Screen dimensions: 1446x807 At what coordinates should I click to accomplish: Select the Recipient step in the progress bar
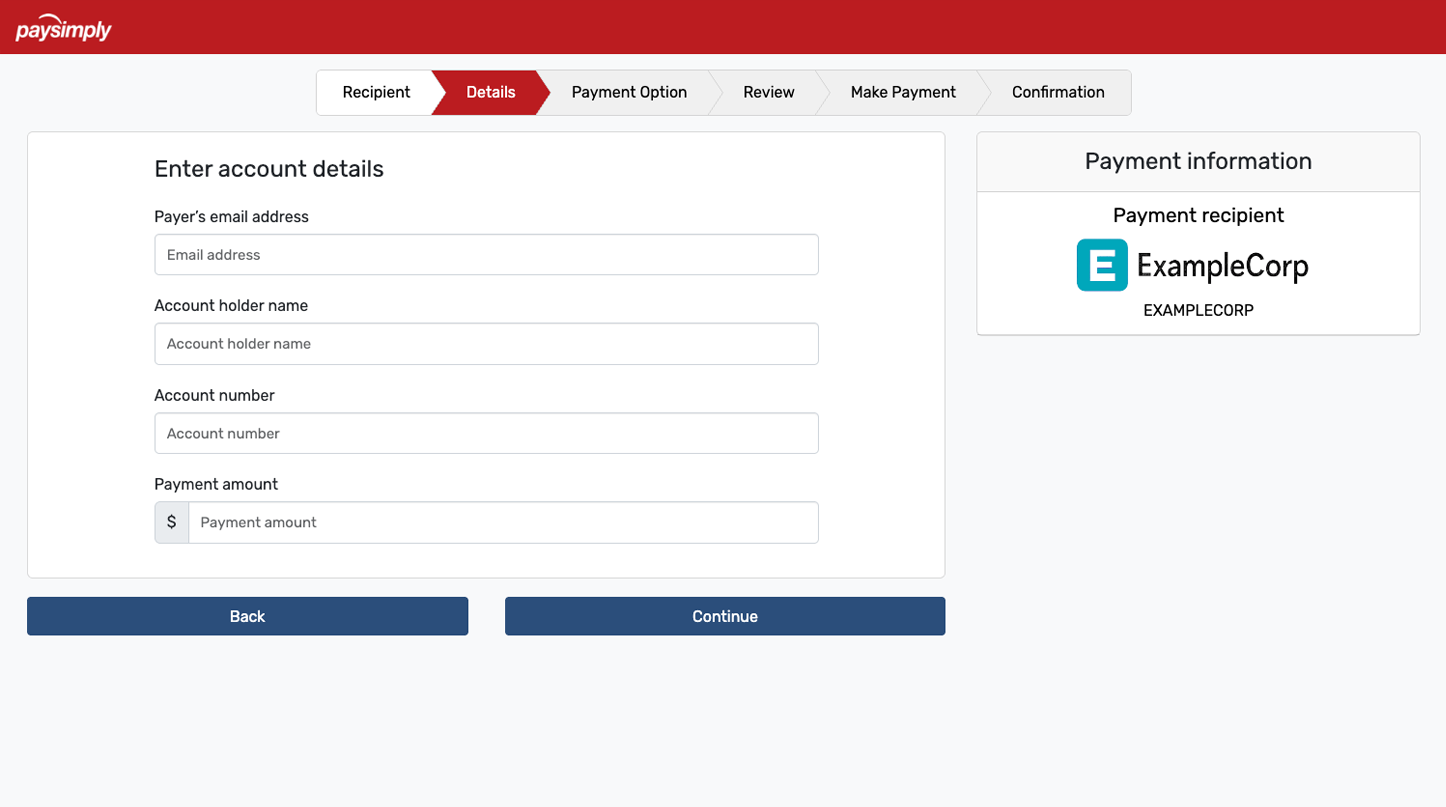click(x=376, y=92)
